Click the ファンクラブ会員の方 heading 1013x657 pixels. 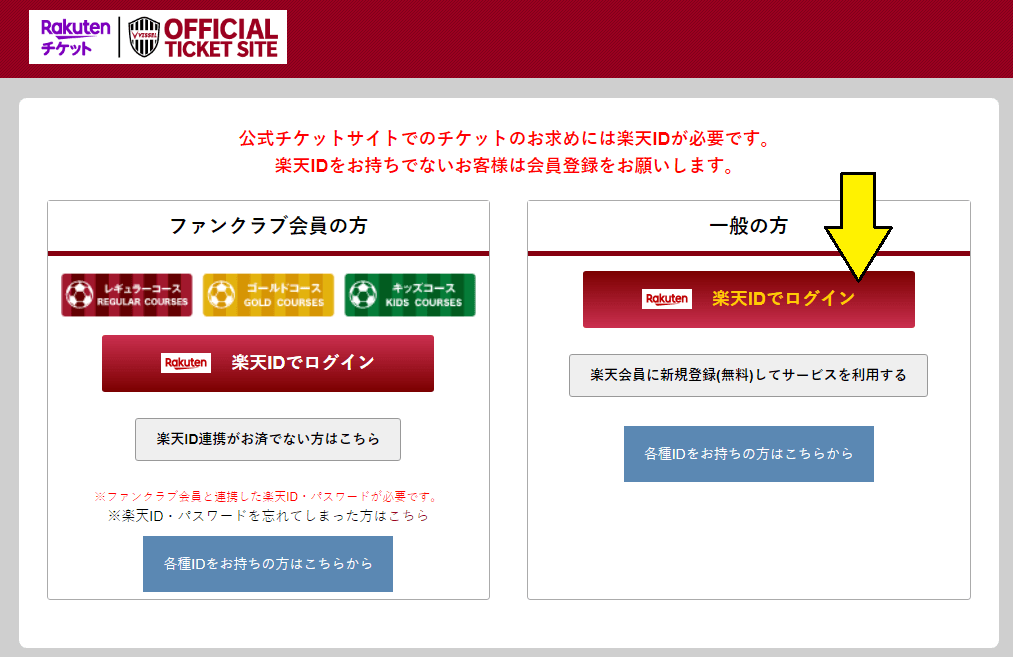coord(268,226)
